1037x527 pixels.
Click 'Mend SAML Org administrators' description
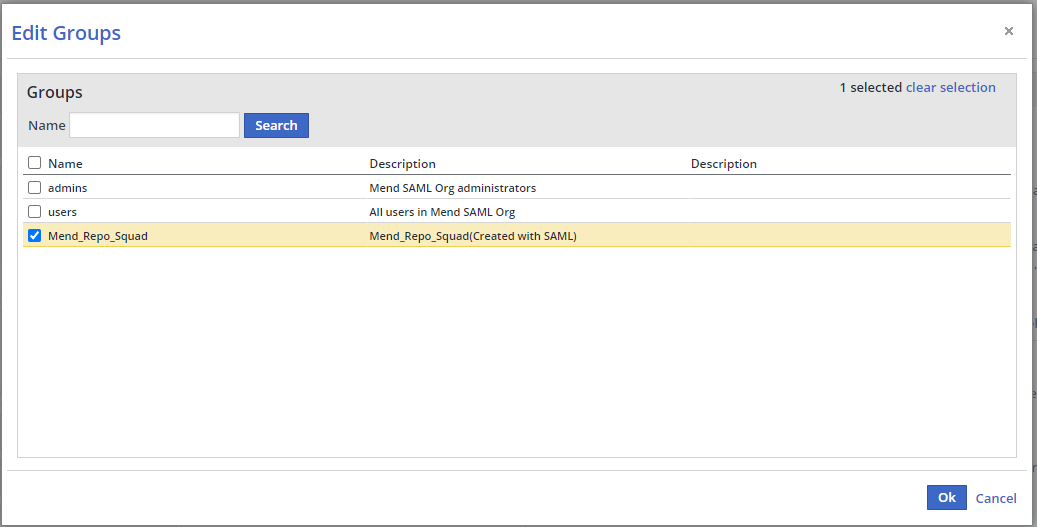coord(452,188)
